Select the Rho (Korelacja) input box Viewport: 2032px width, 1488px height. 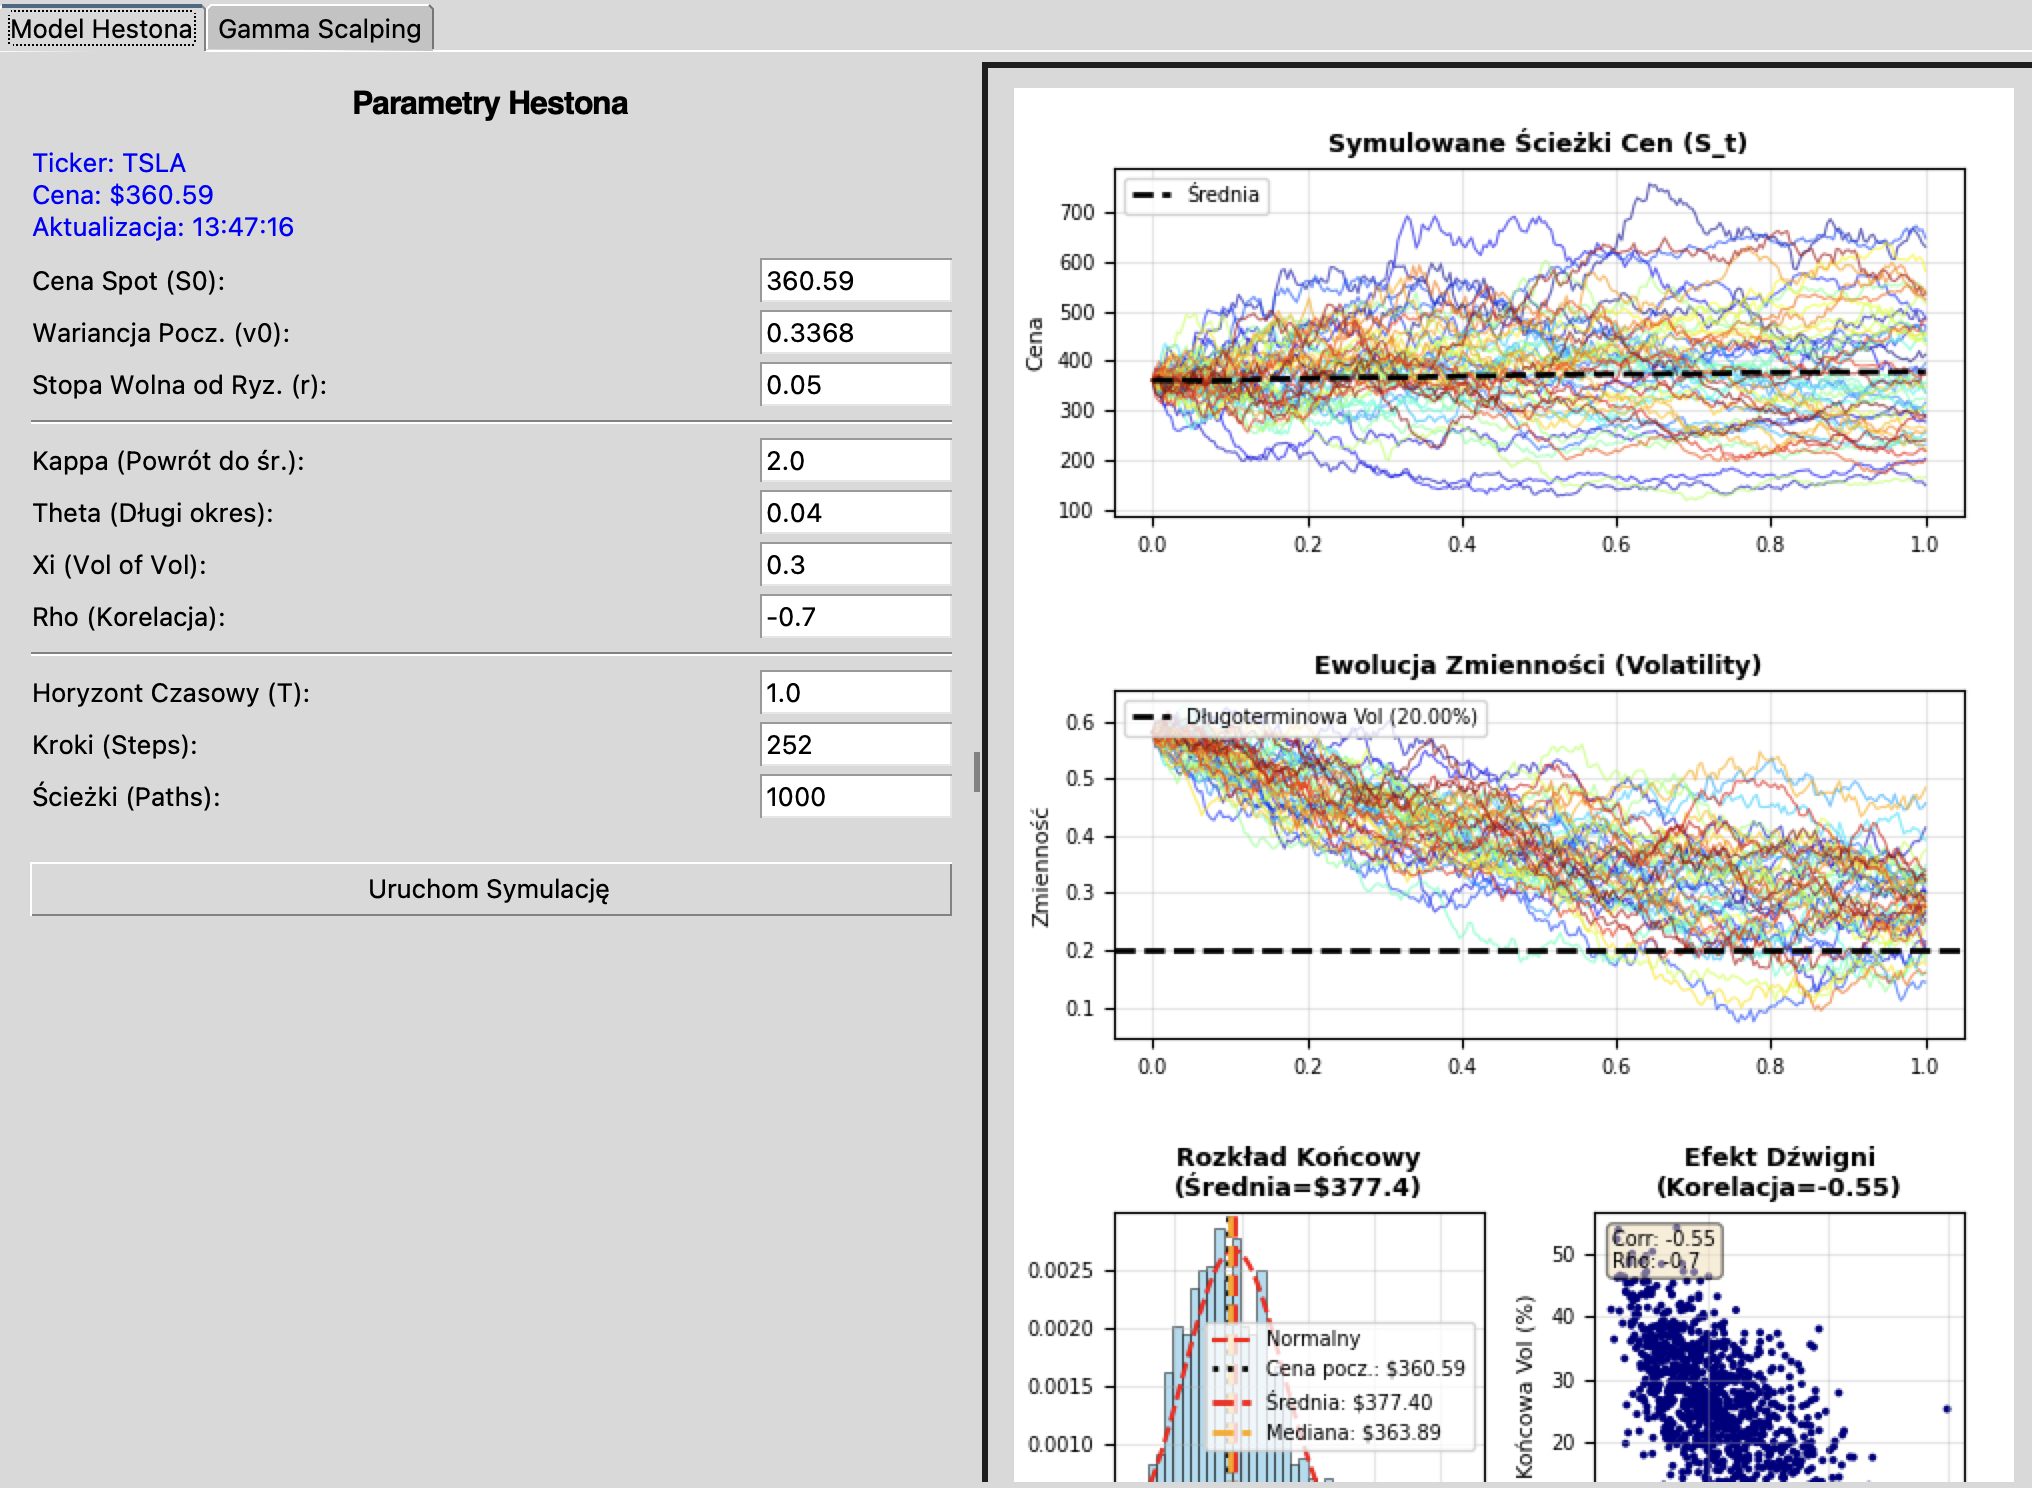click(x=855, y=617)
